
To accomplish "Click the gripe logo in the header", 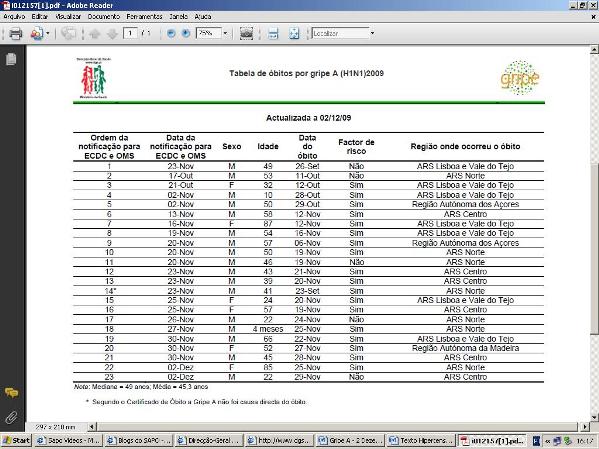I will tap(520, 78).
